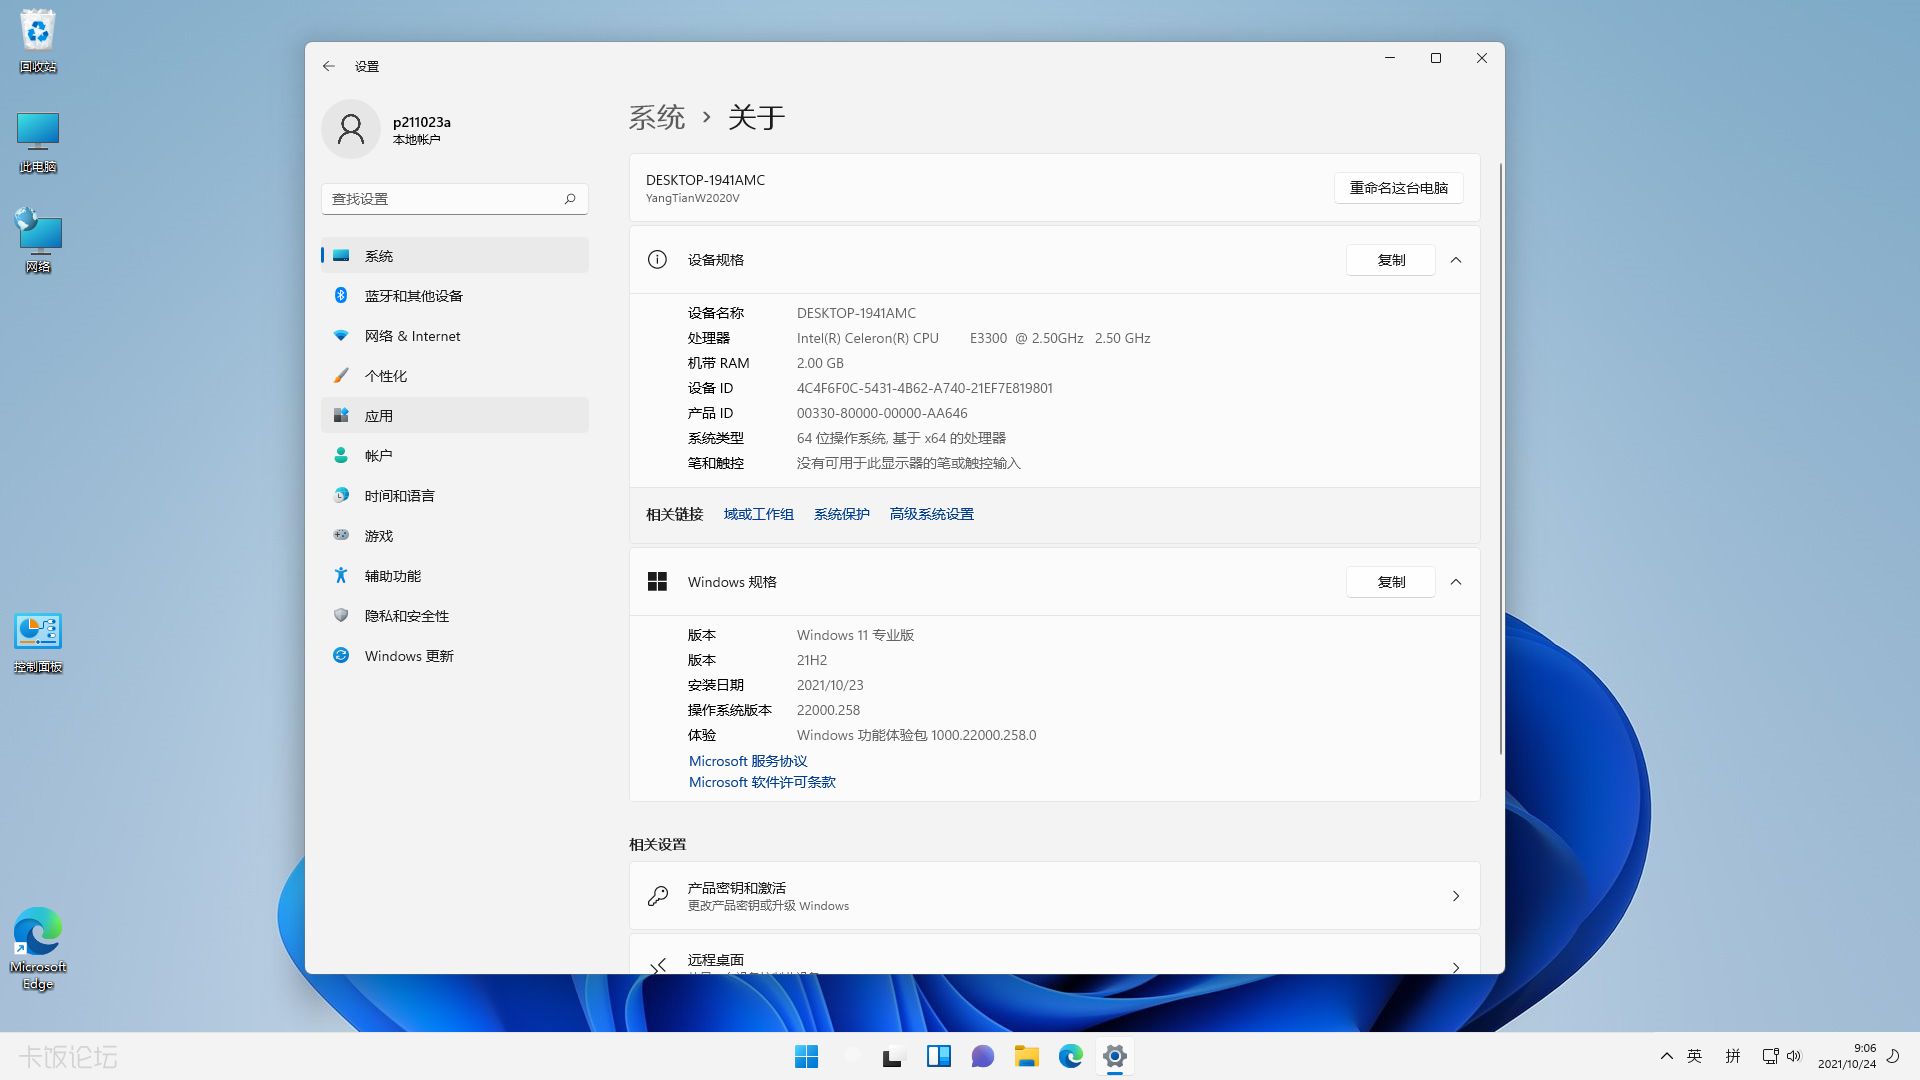
Task: Open Windows 更新 settings
Action: coord(455,656)
